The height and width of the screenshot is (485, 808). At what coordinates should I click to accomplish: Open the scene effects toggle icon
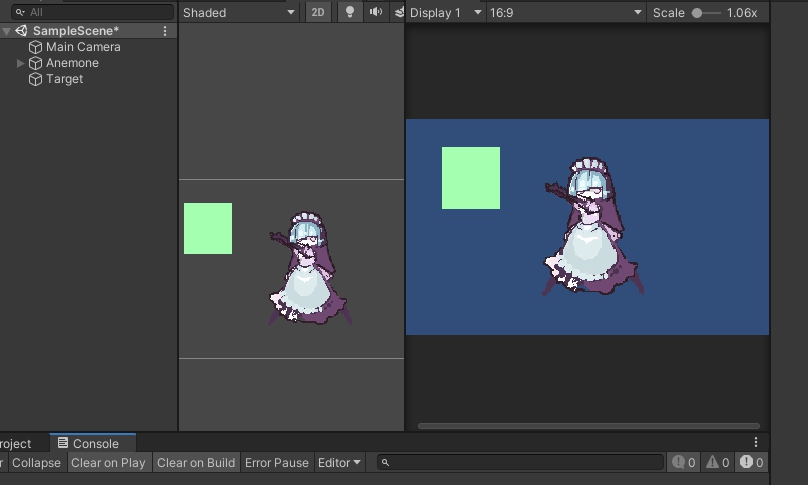tap(399, 12)
